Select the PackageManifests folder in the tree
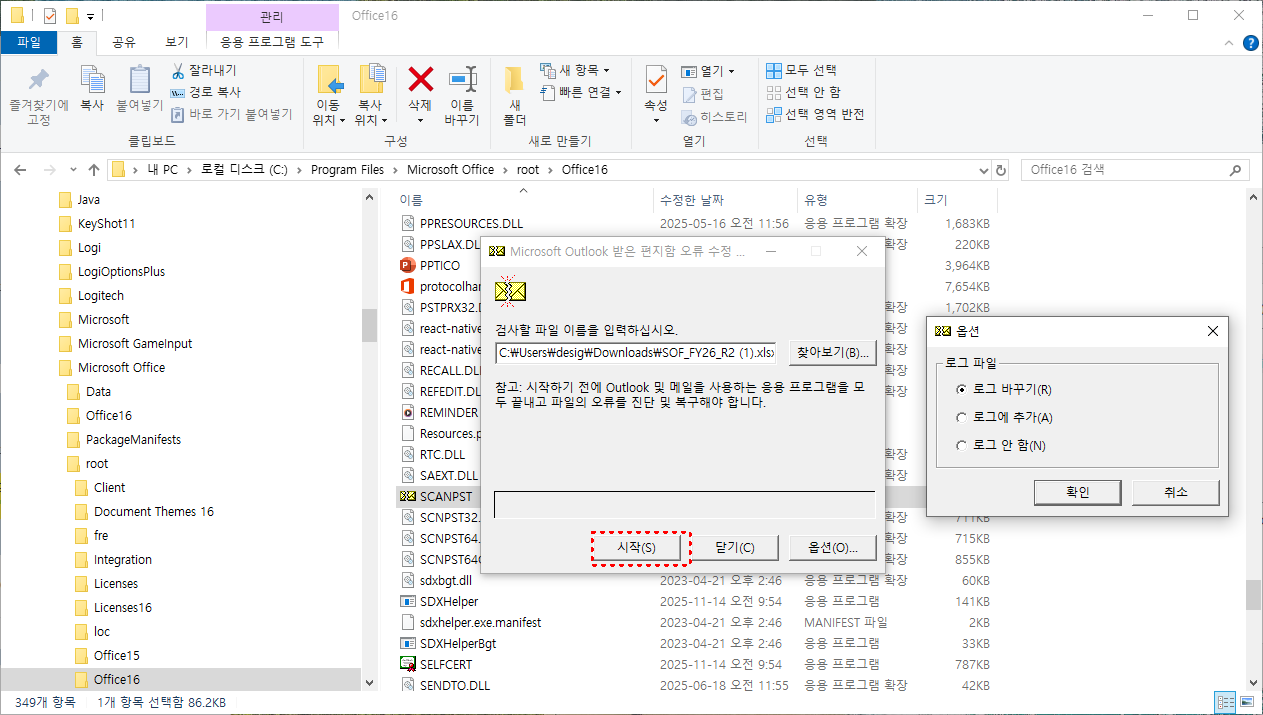 133,439
